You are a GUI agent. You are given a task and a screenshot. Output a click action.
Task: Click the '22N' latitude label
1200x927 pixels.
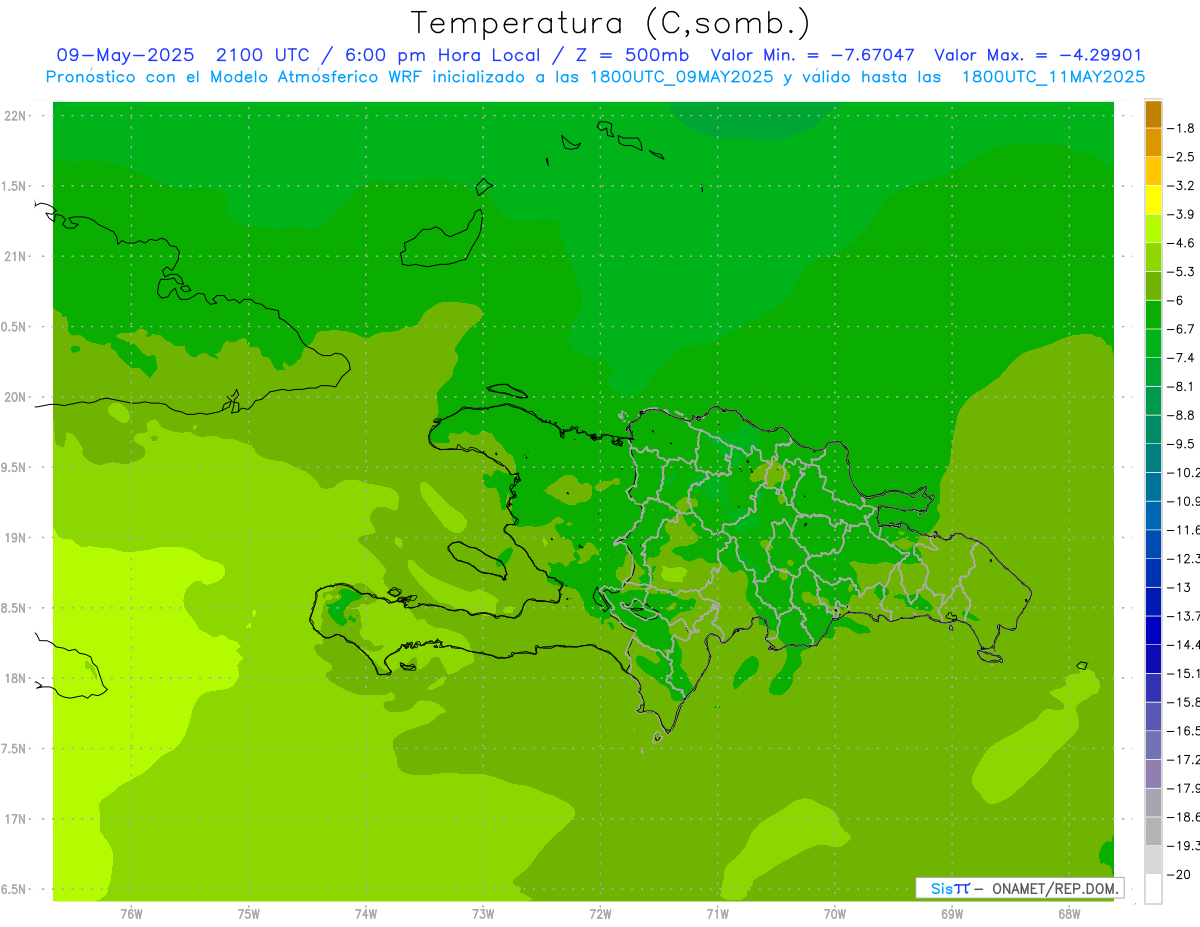(x=15, y=116)
